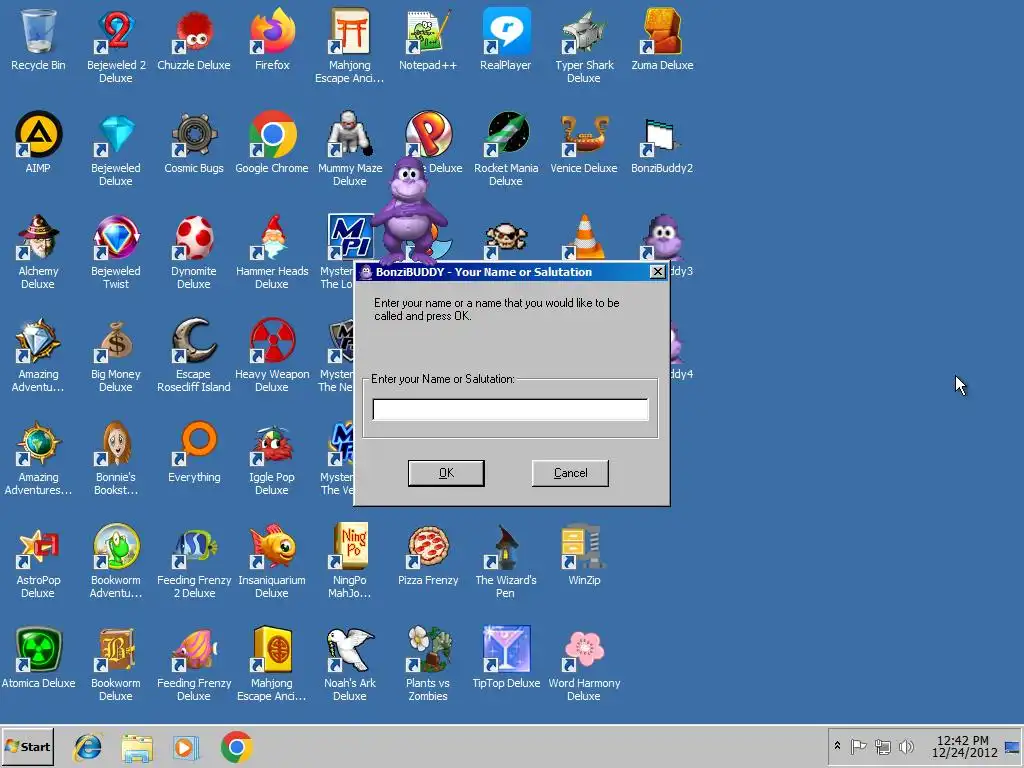Select the Chuzzle Deluxe shortcut
This screenshot has height=768, width=1024.
[193, 39]
